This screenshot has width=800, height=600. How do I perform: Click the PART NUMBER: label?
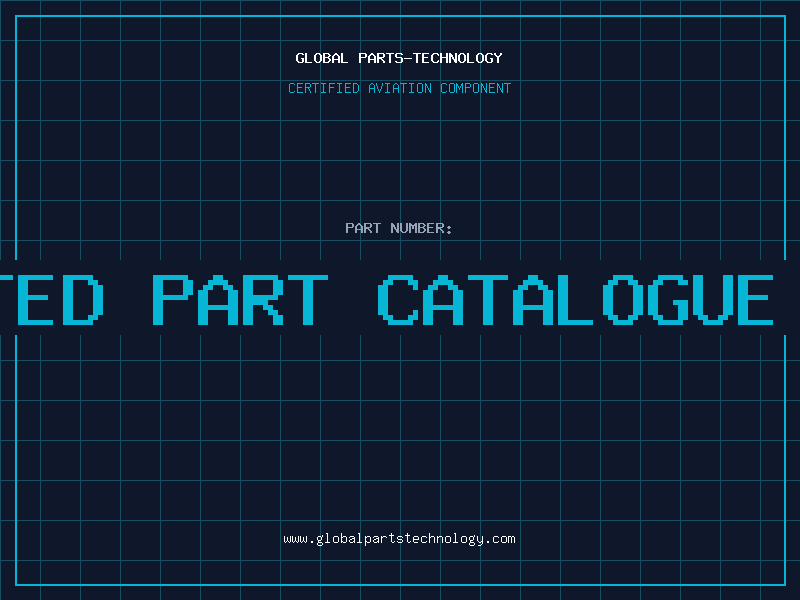(x=398, y=228)
